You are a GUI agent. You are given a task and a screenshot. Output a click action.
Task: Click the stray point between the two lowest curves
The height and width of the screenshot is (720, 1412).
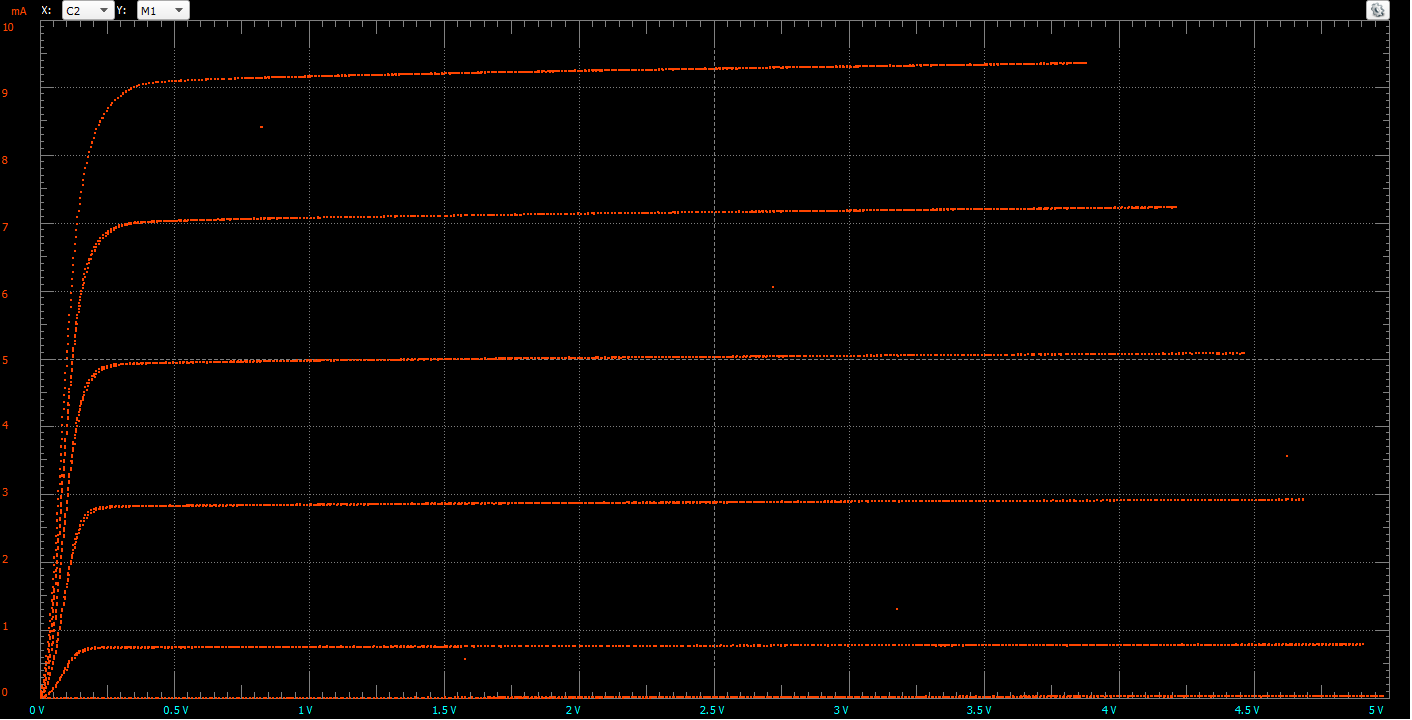click(897, 609)
